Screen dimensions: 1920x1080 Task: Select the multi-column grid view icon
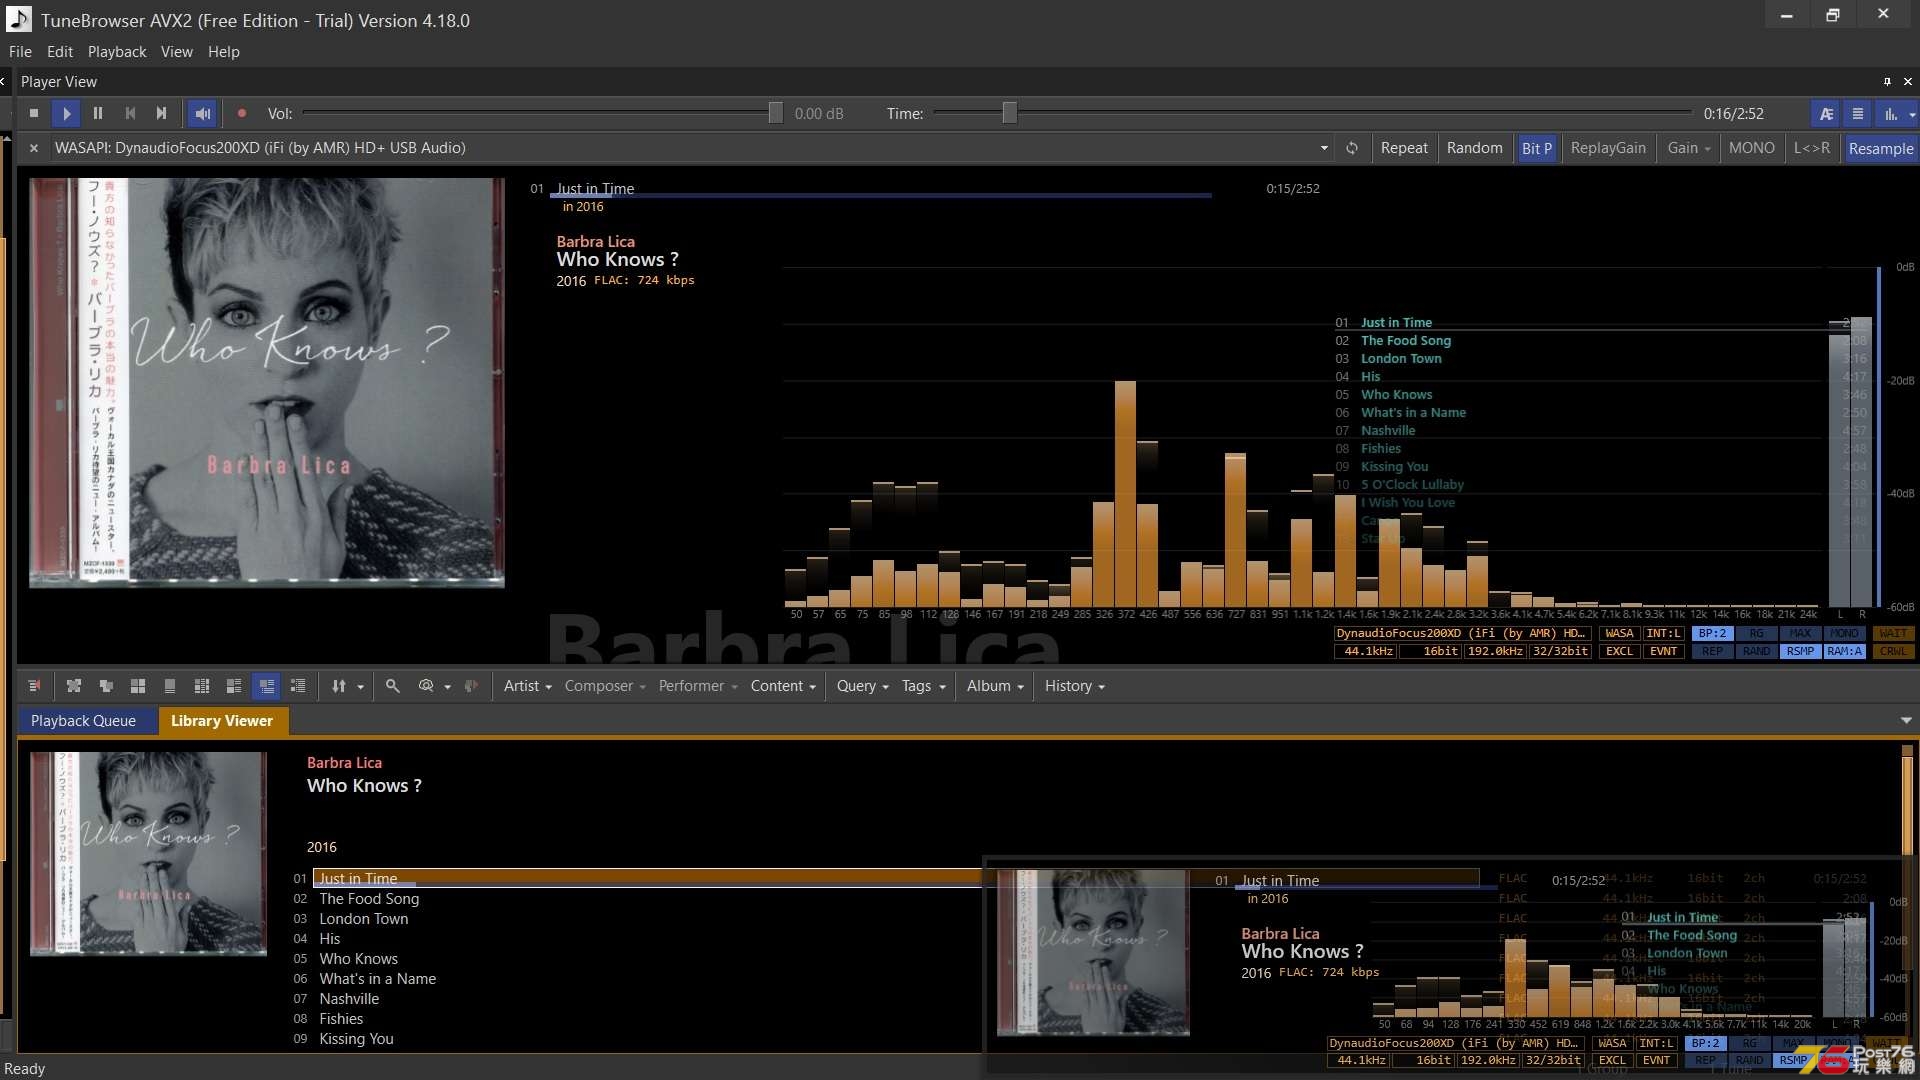click(202, 686)
